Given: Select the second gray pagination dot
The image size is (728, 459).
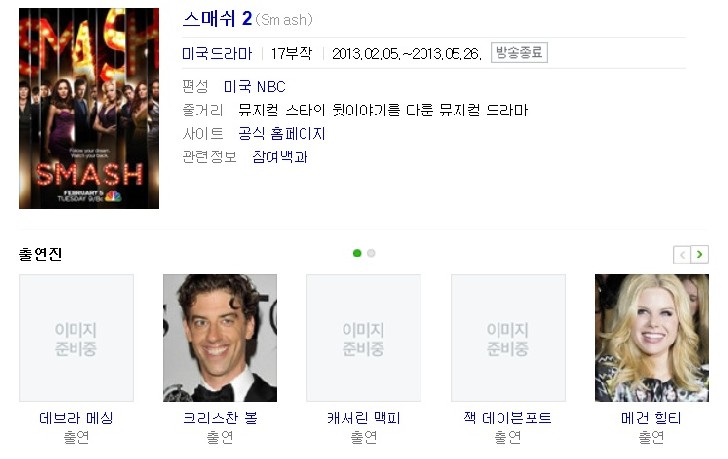Looking at the screenshot, I should click(371, 253).
